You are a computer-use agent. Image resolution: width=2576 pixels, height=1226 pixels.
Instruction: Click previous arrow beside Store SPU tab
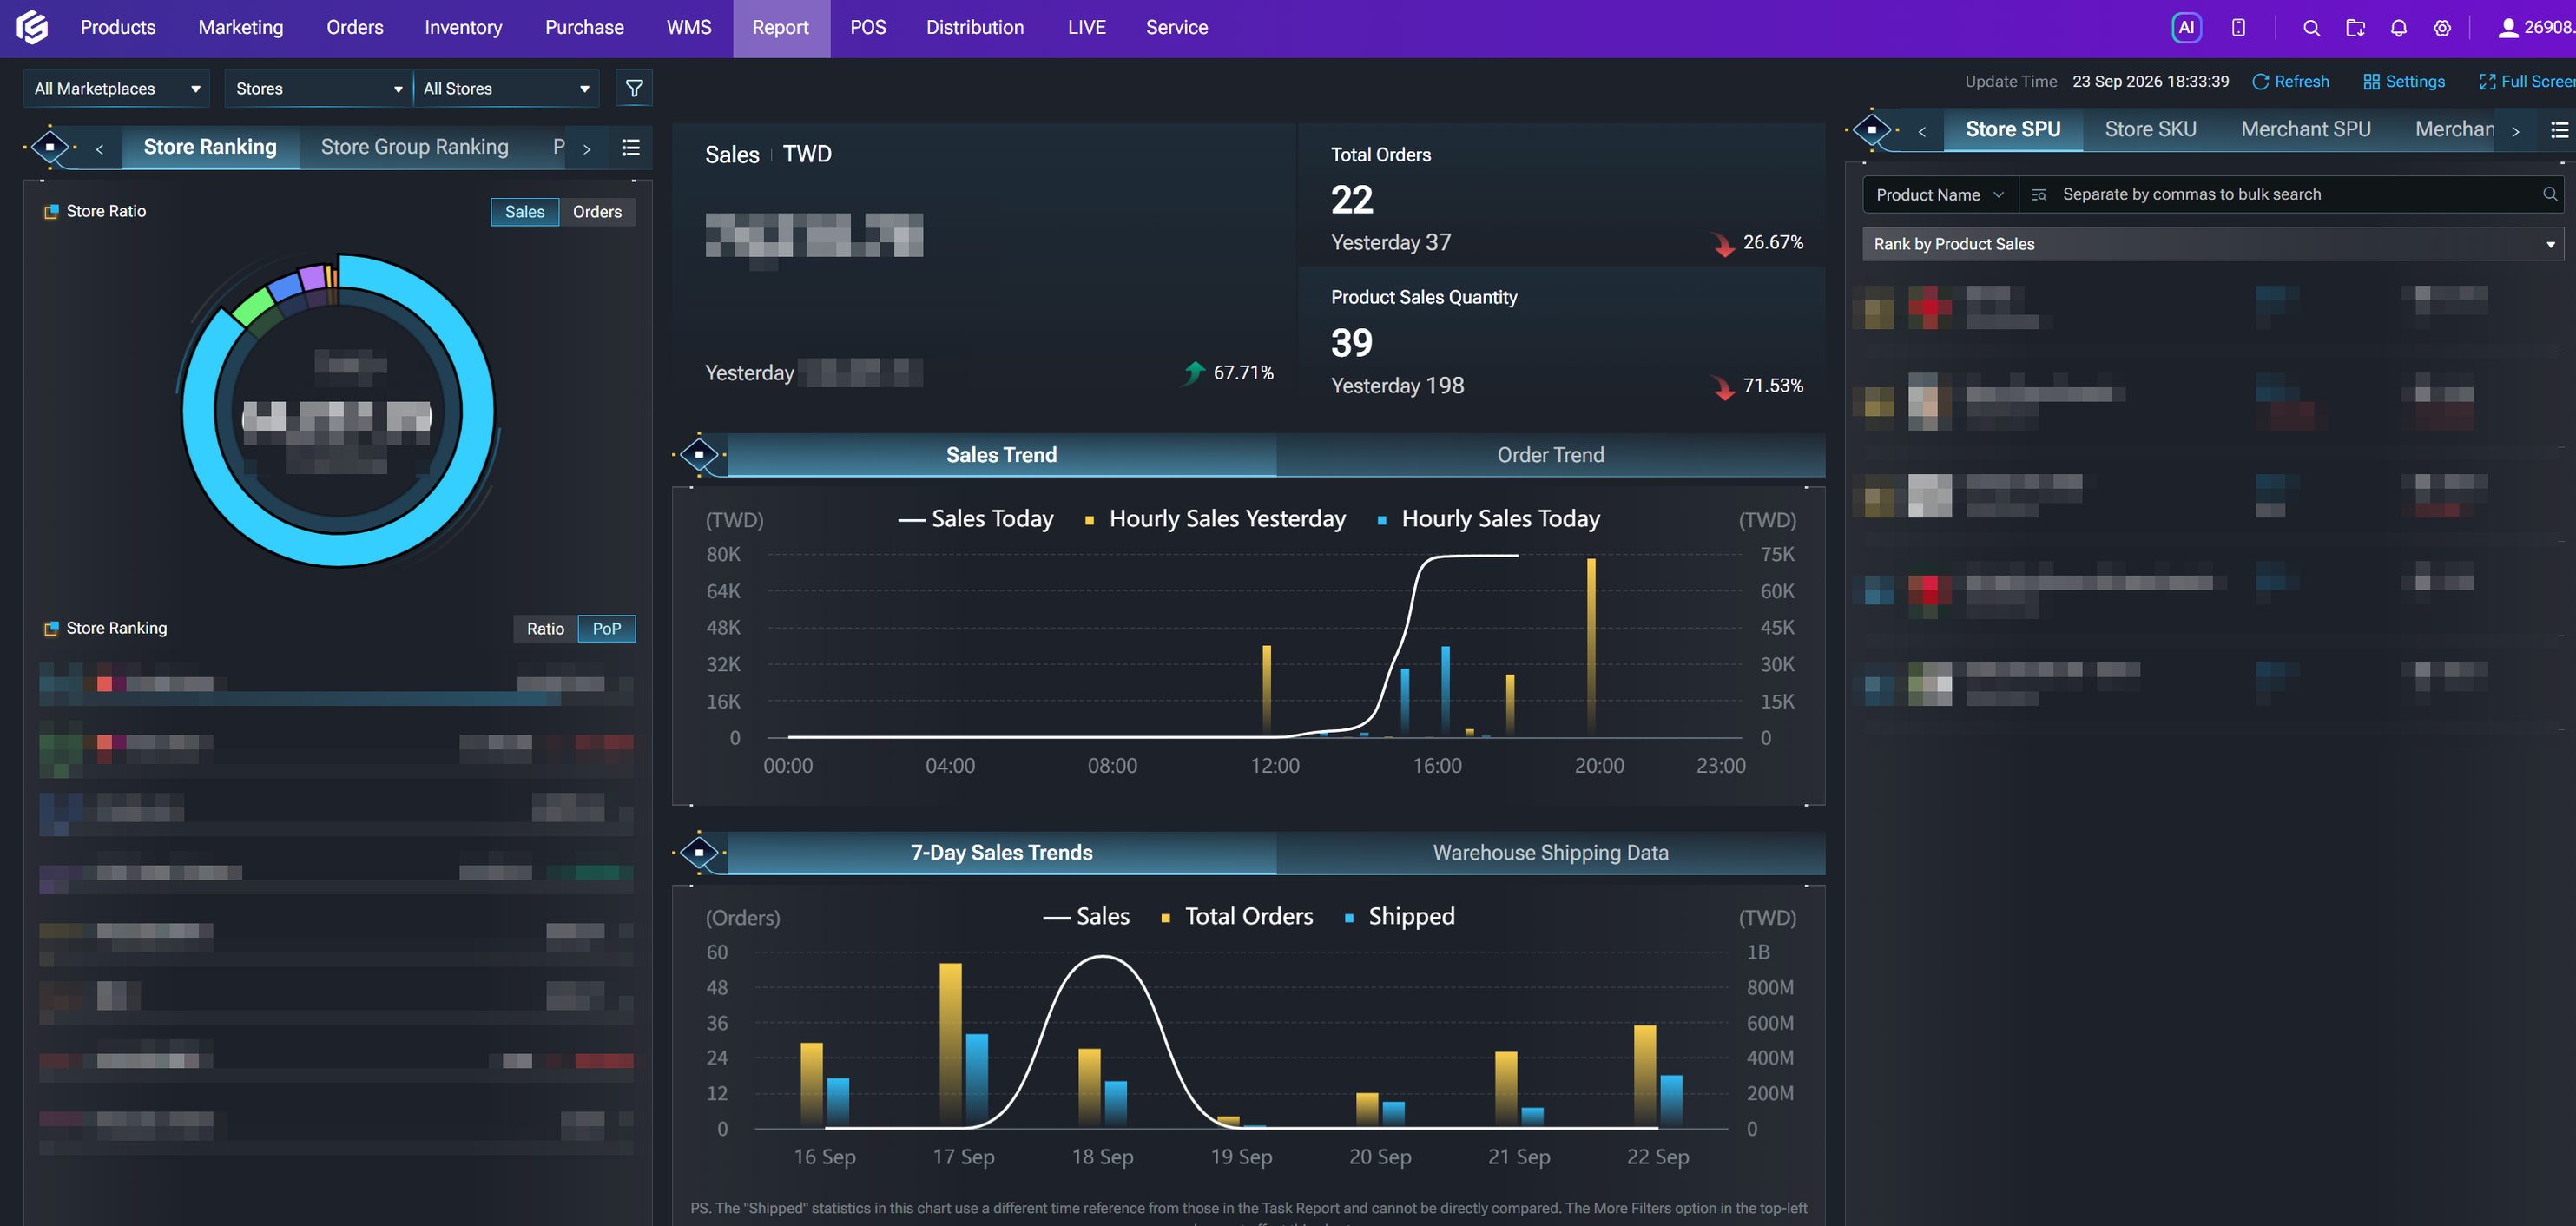[1921, 130]
